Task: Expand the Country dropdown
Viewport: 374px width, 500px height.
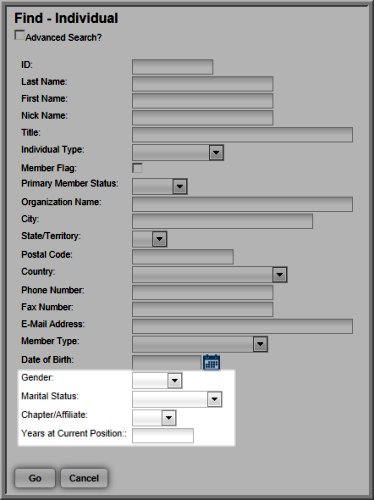Action: (x=209, y=275)
